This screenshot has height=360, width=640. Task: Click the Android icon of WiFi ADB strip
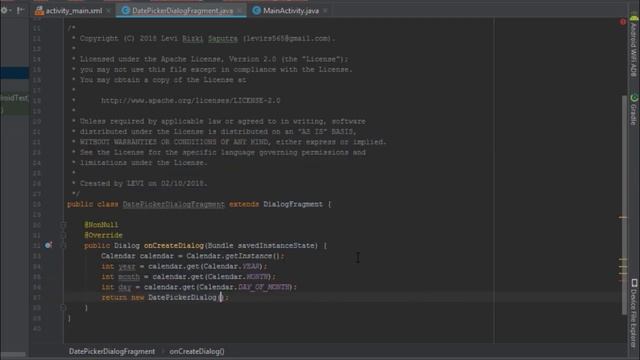634,19
